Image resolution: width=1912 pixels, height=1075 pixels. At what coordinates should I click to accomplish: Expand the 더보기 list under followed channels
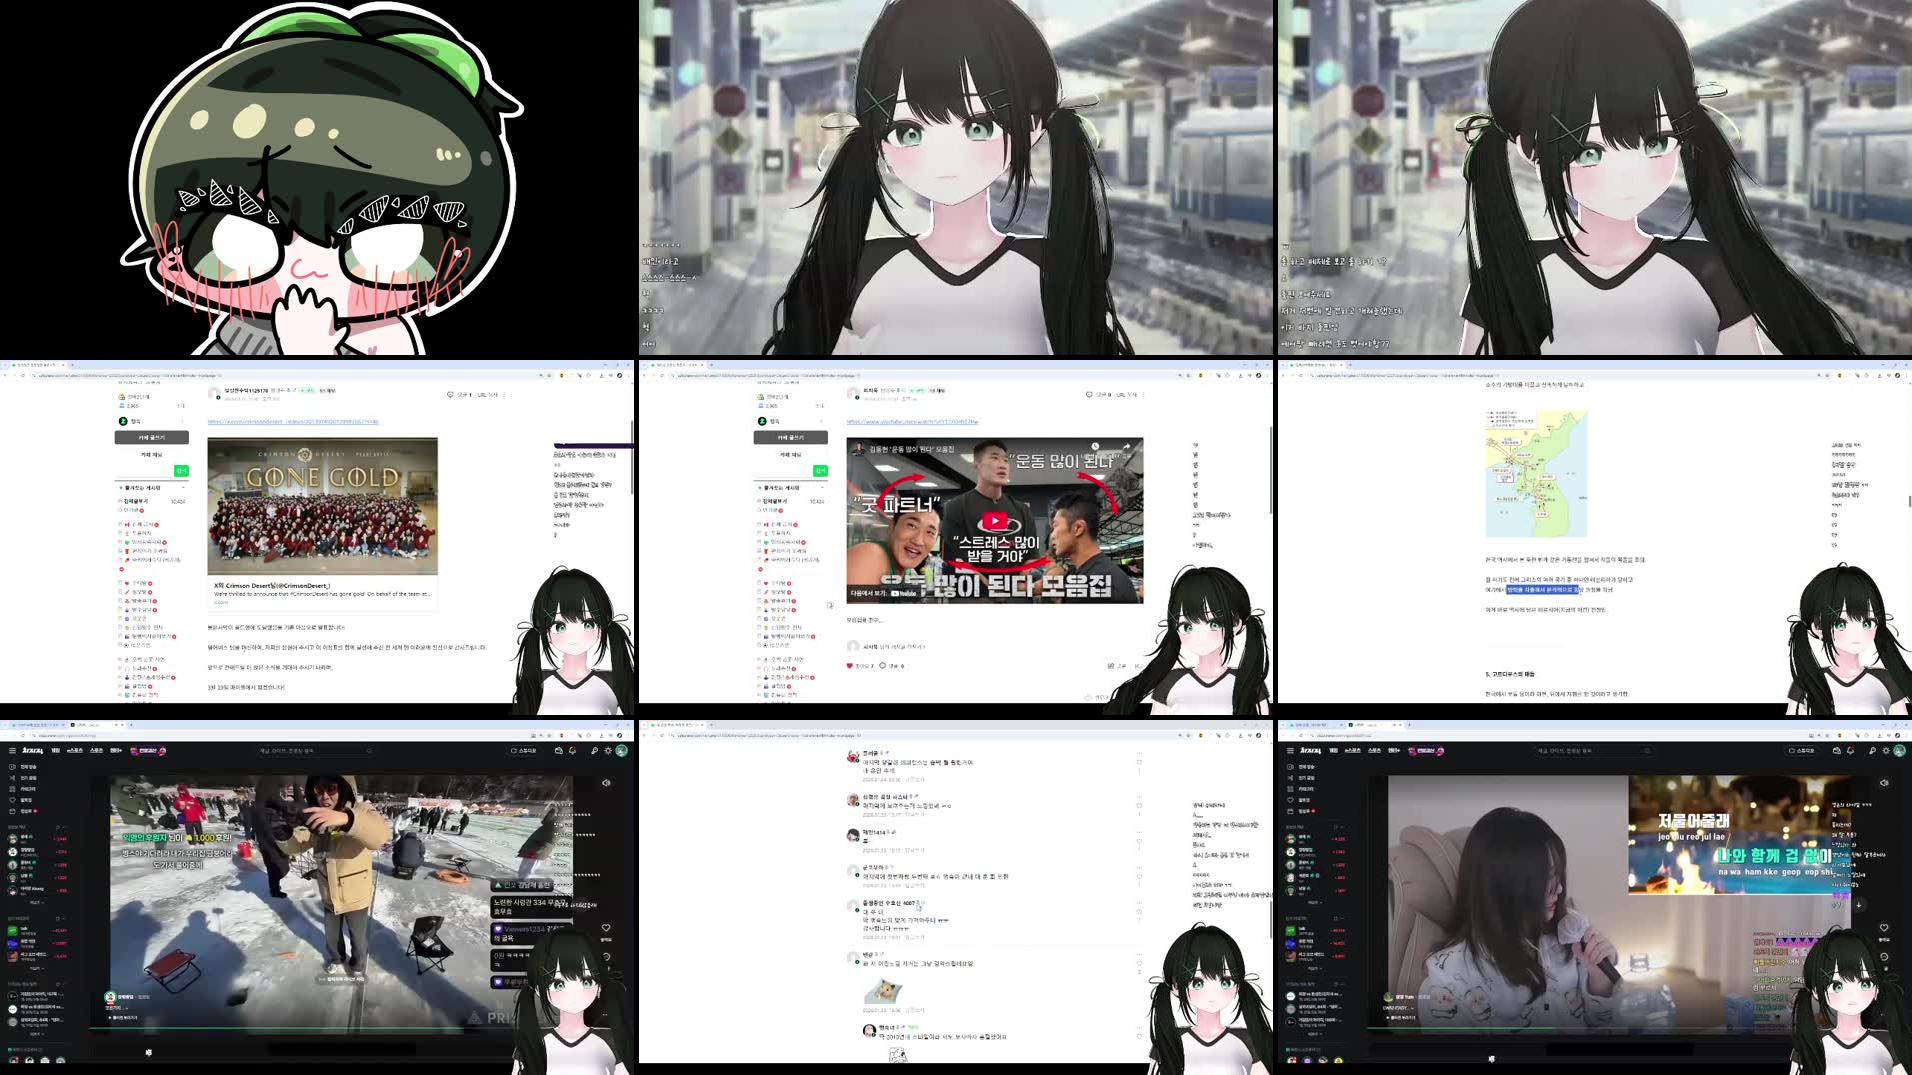[36, 902]
